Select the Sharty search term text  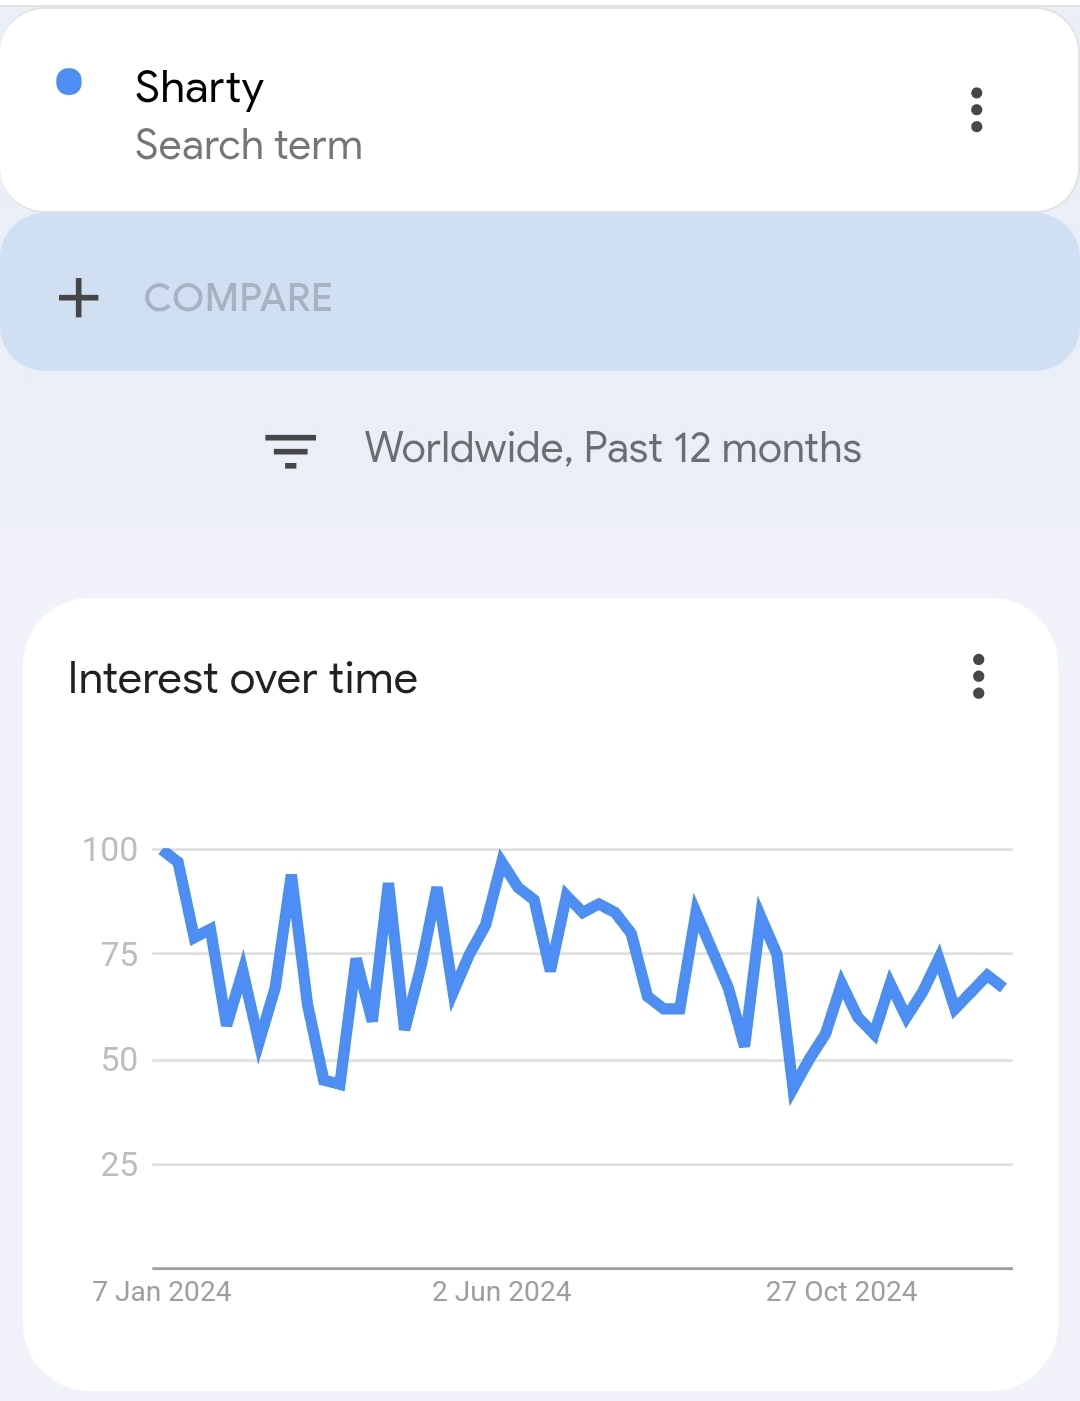[199, 88]
